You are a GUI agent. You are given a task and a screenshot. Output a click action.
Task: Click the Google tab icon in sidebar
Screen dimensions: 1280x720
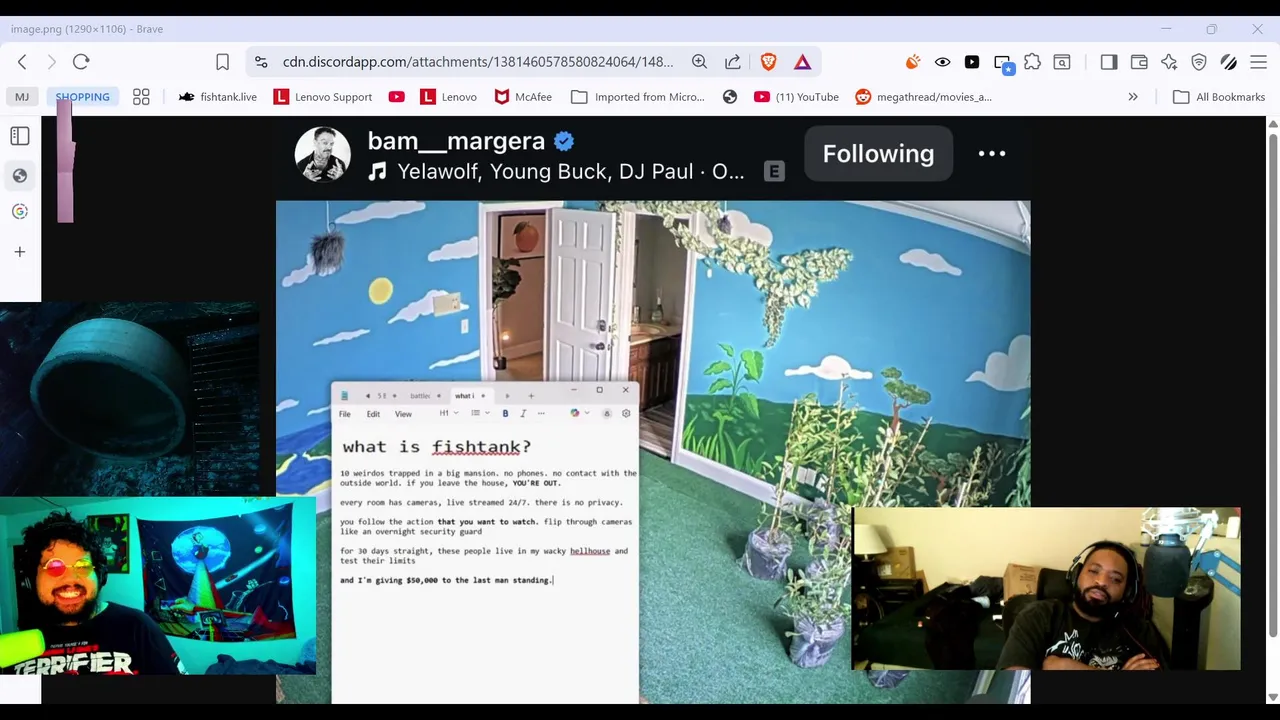20,211
